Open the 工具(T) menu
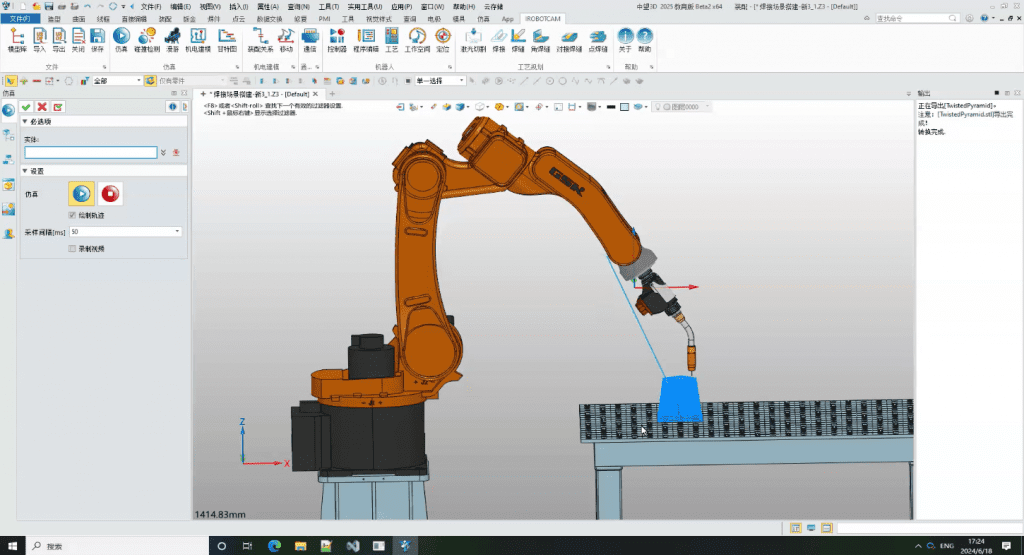 point(328,6)
